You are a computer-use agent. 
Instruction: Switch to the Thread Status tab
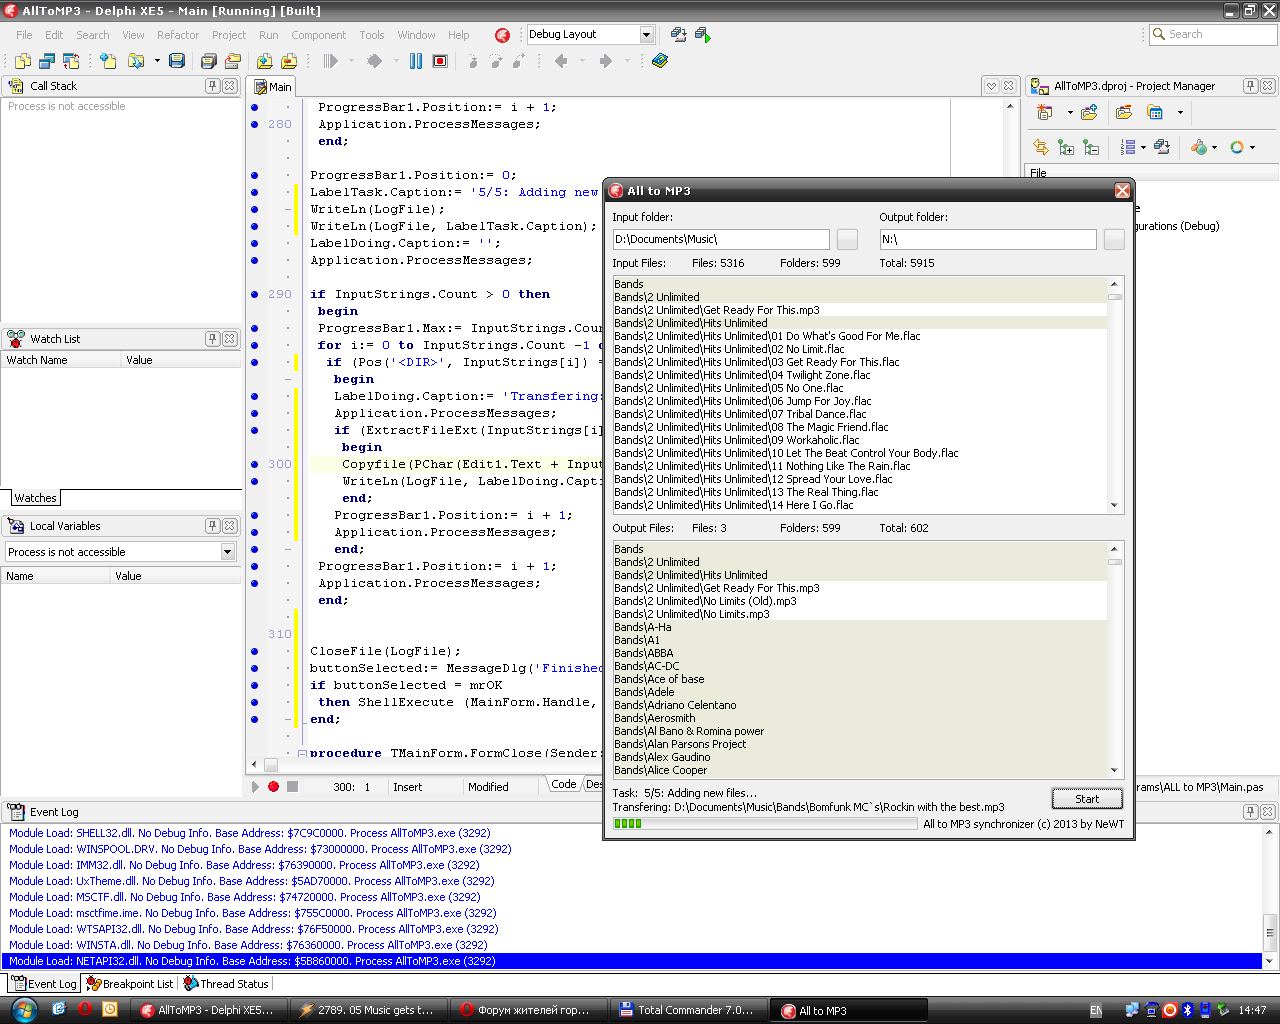227,984
